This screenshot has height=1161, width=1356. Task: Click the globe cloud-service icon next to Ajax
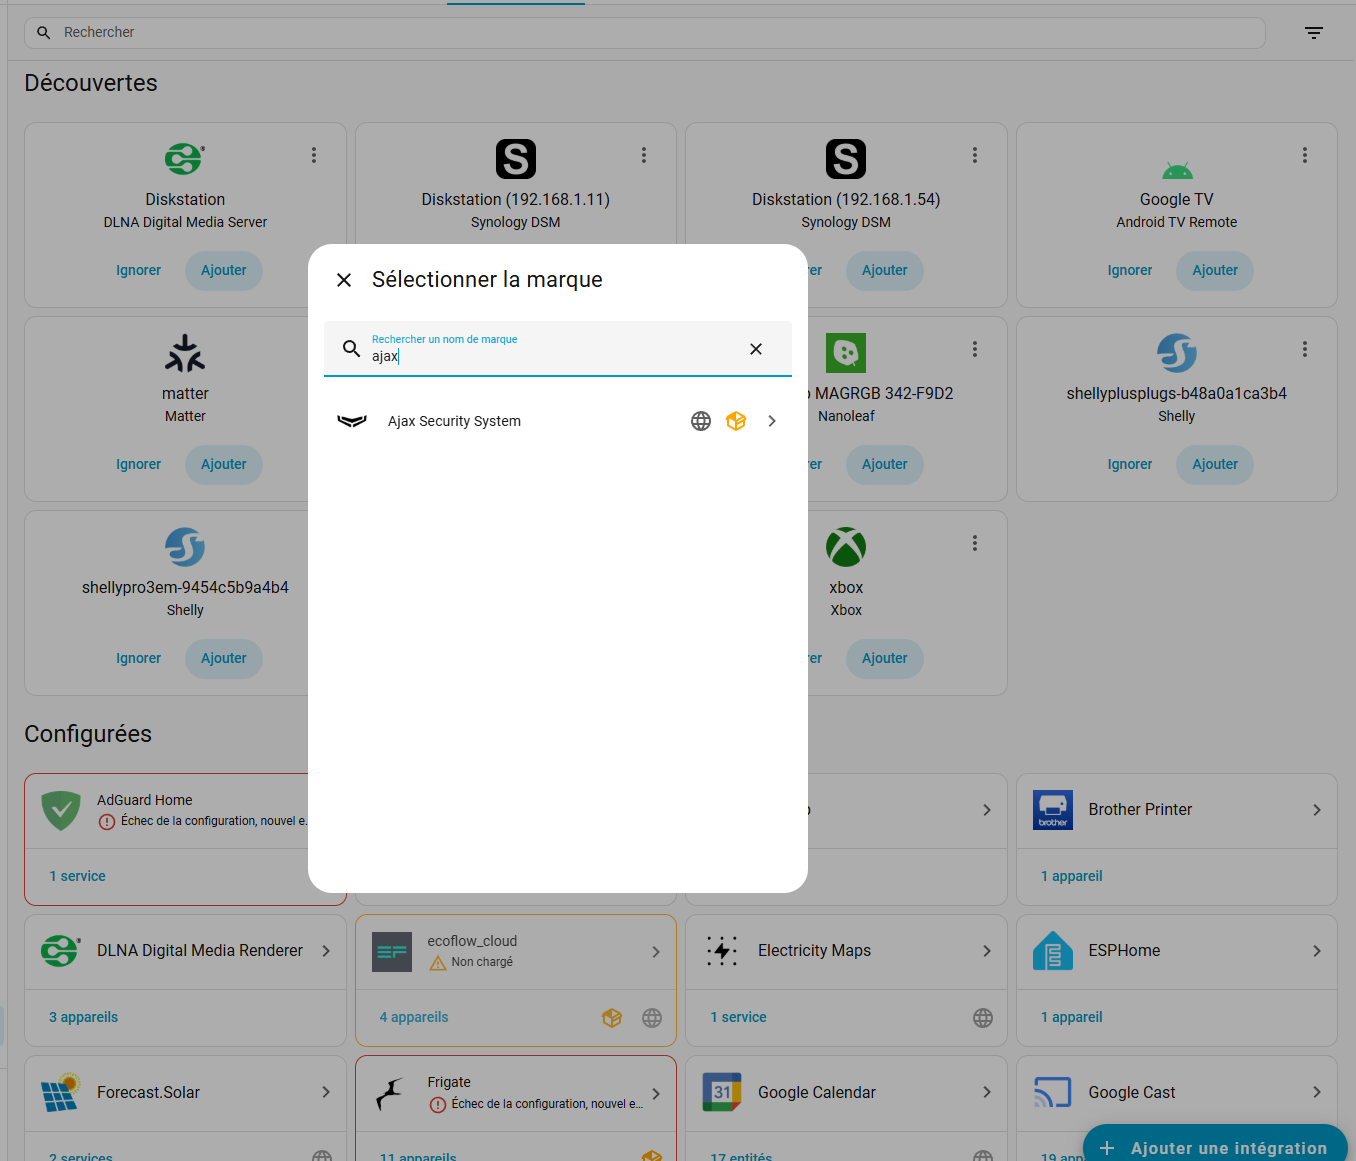point(700,421)
